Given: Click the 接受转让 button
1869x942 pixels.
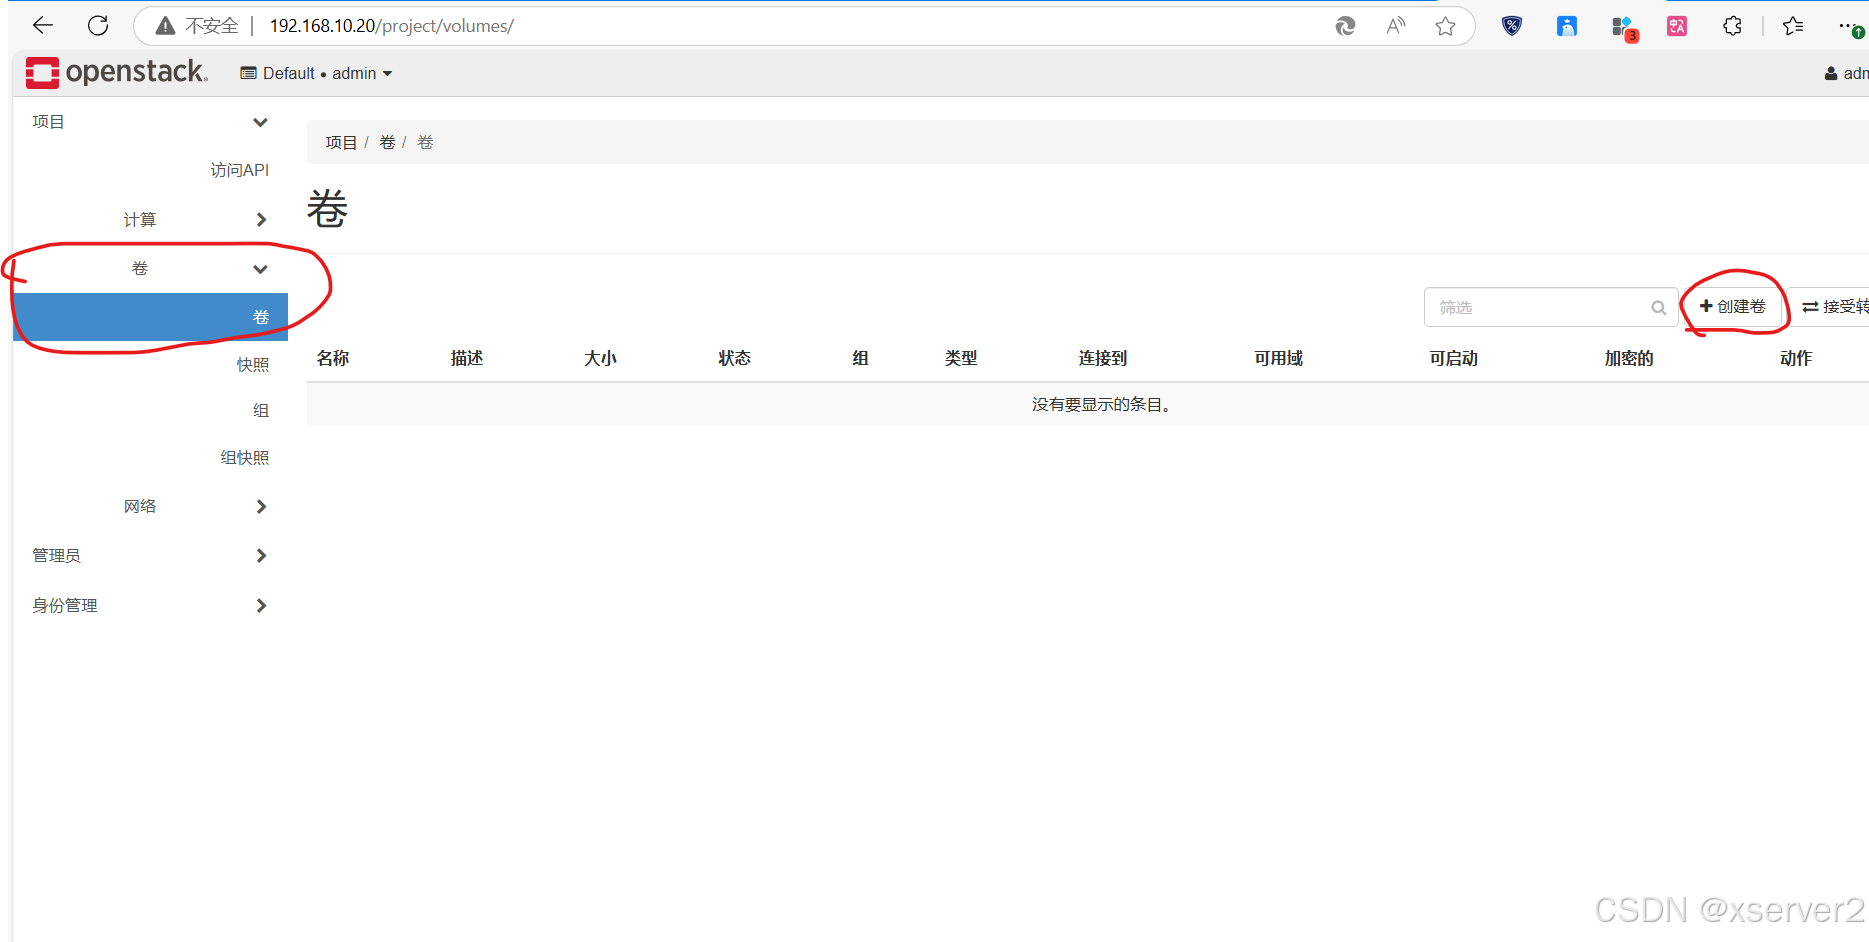Looking at the screenshot, I should pos(1830,307).
